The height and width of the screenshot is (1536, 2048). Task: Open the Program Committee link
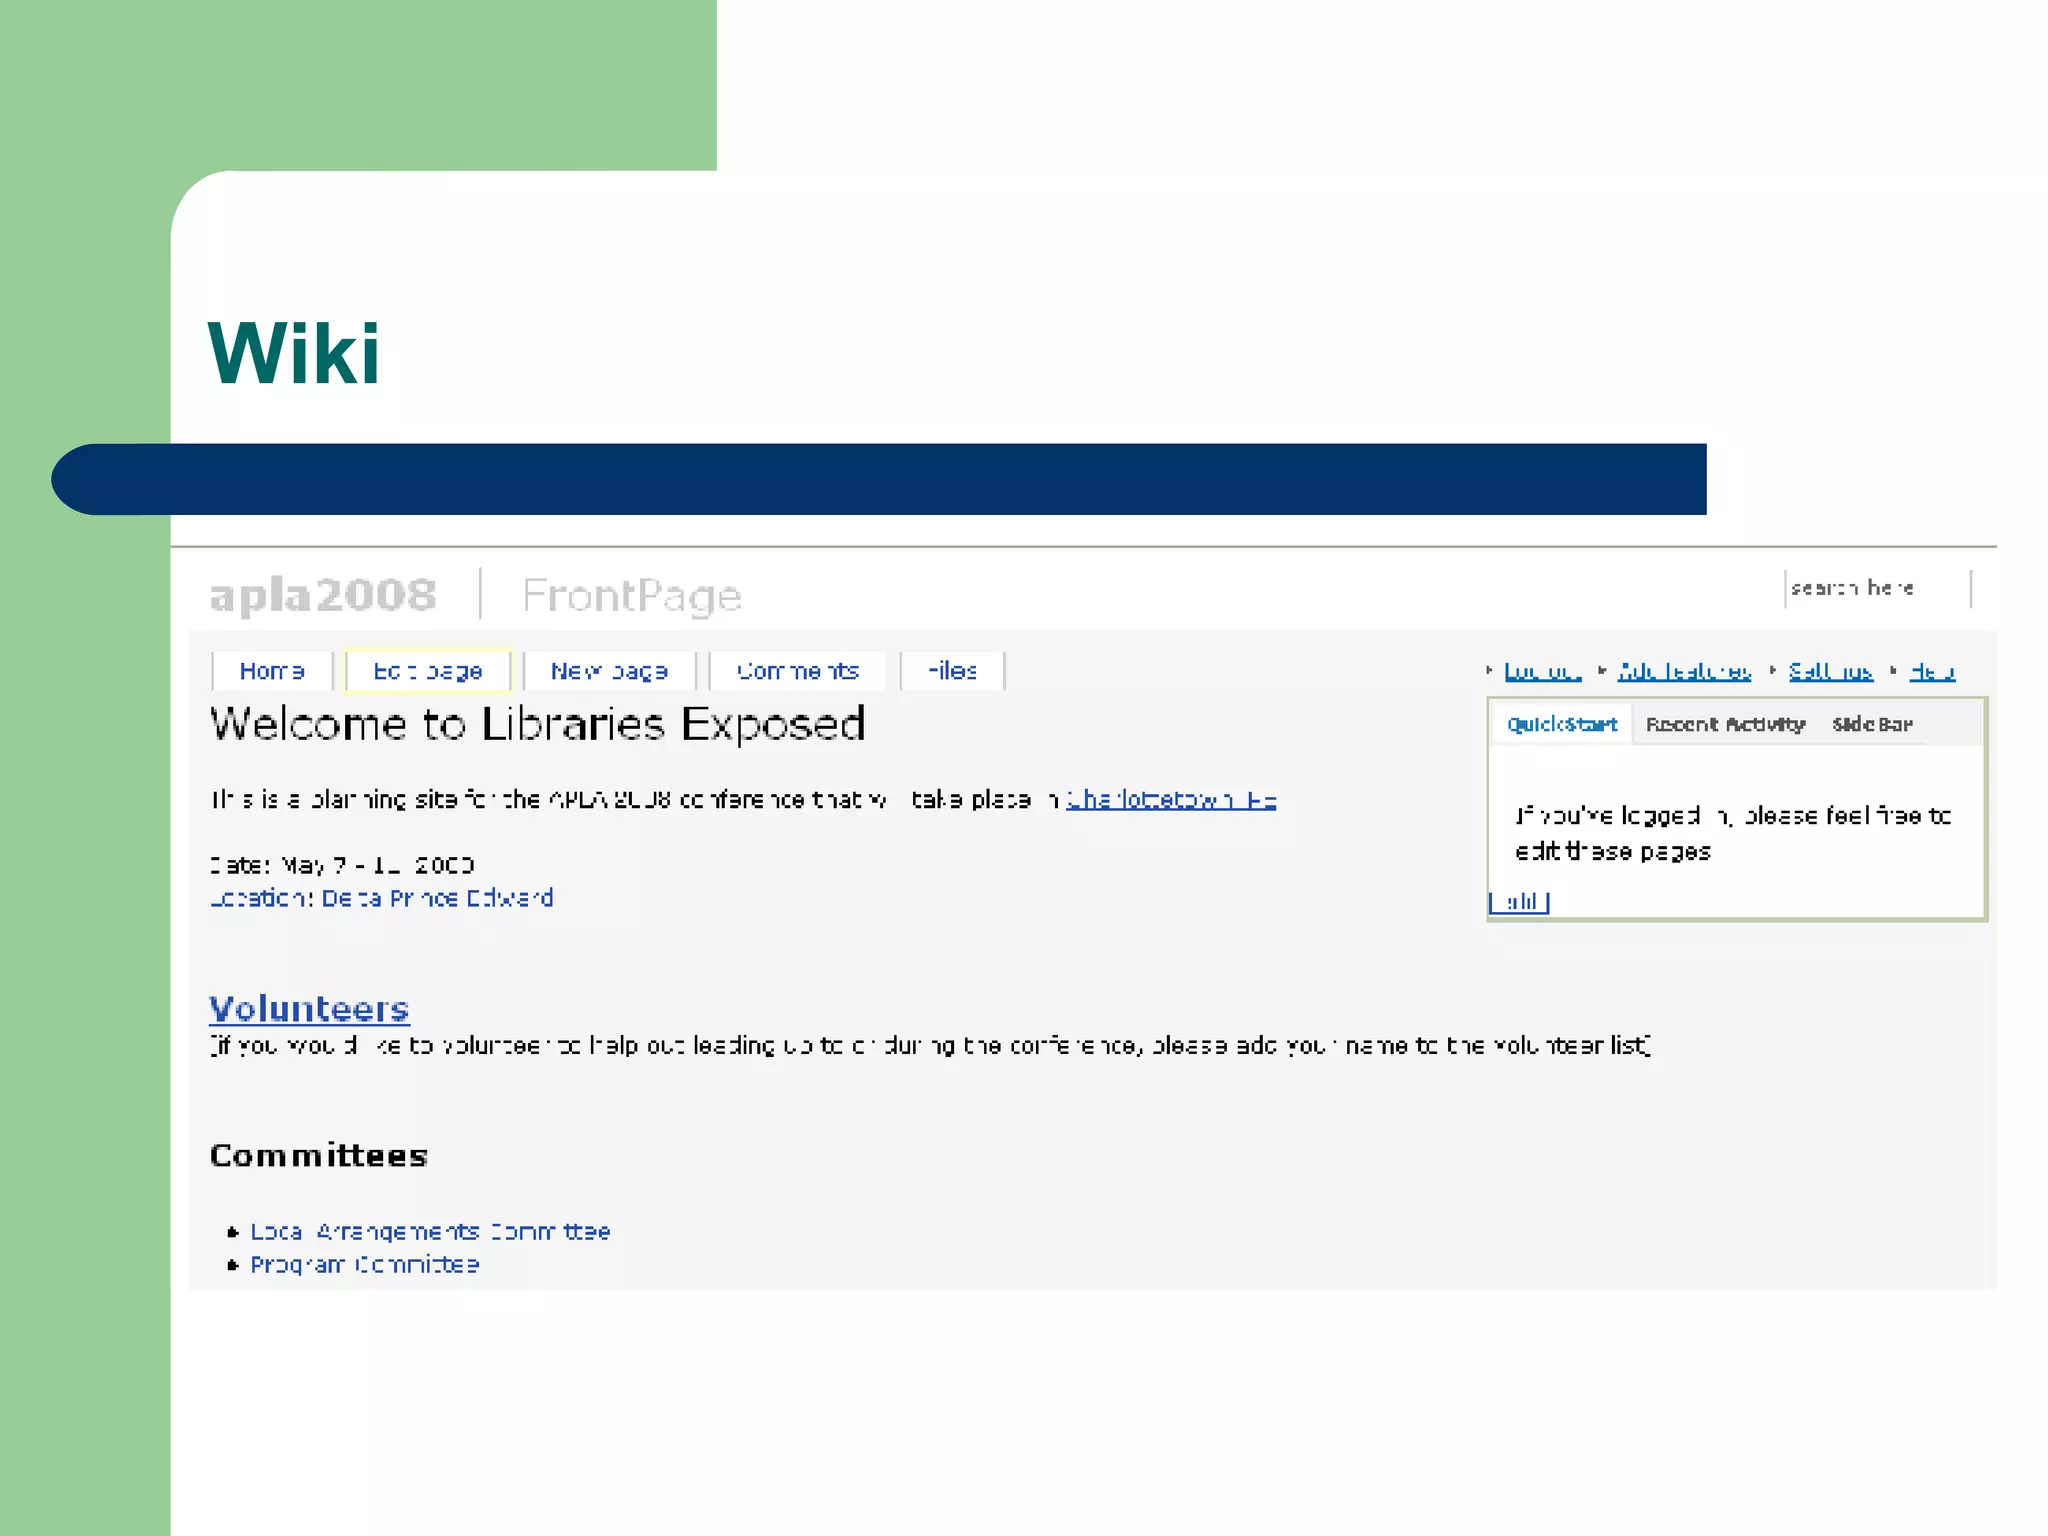[364, 1264]
